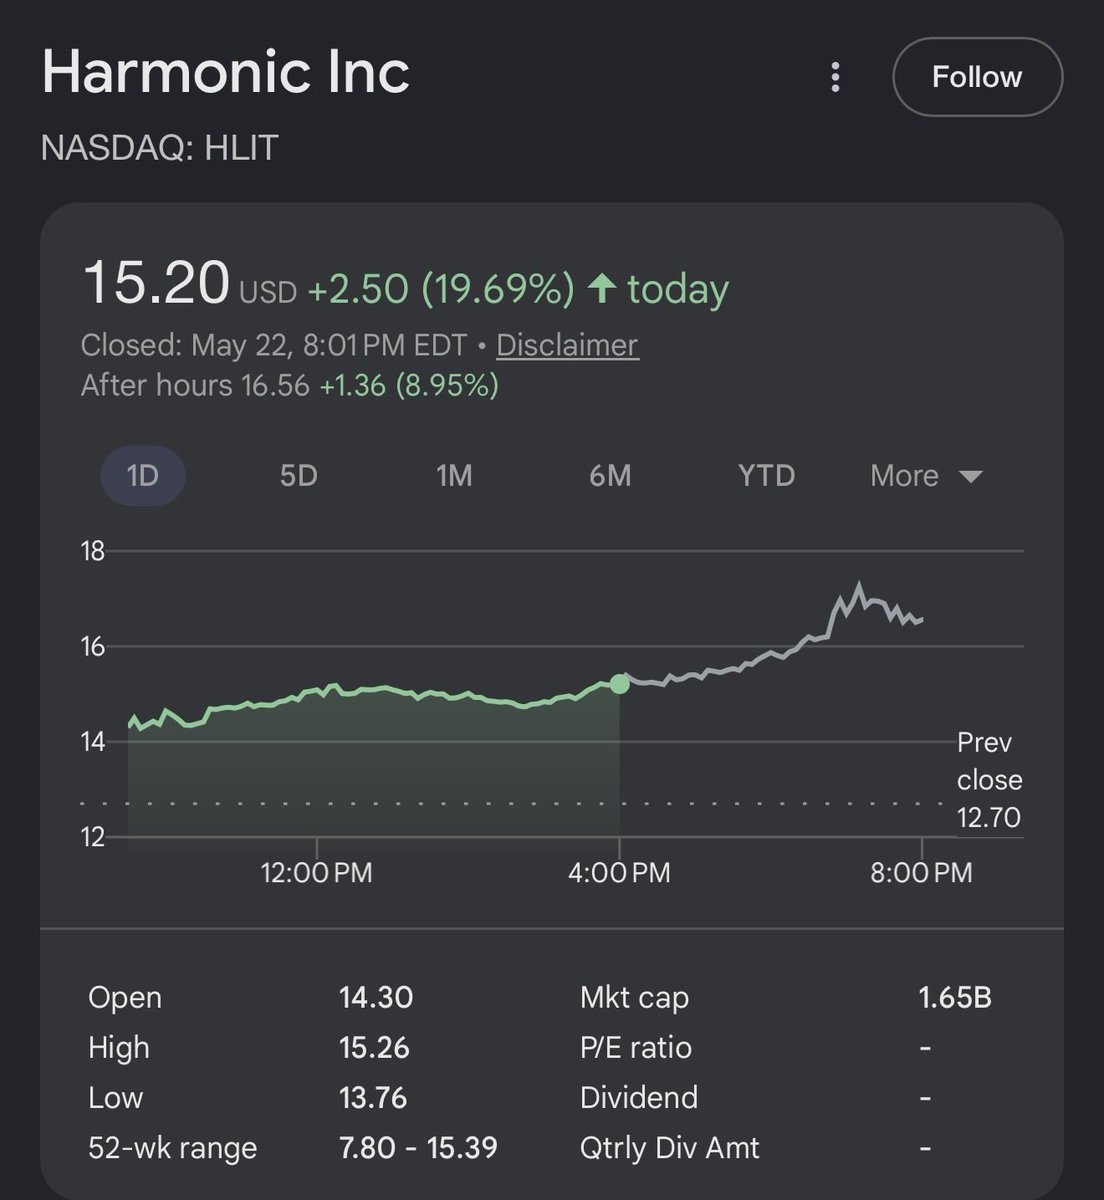Image resolution: width=1104 pixels, height=1200 pixels.
Task: Open the Disclaimer link
Action: (x=567, y=345)
